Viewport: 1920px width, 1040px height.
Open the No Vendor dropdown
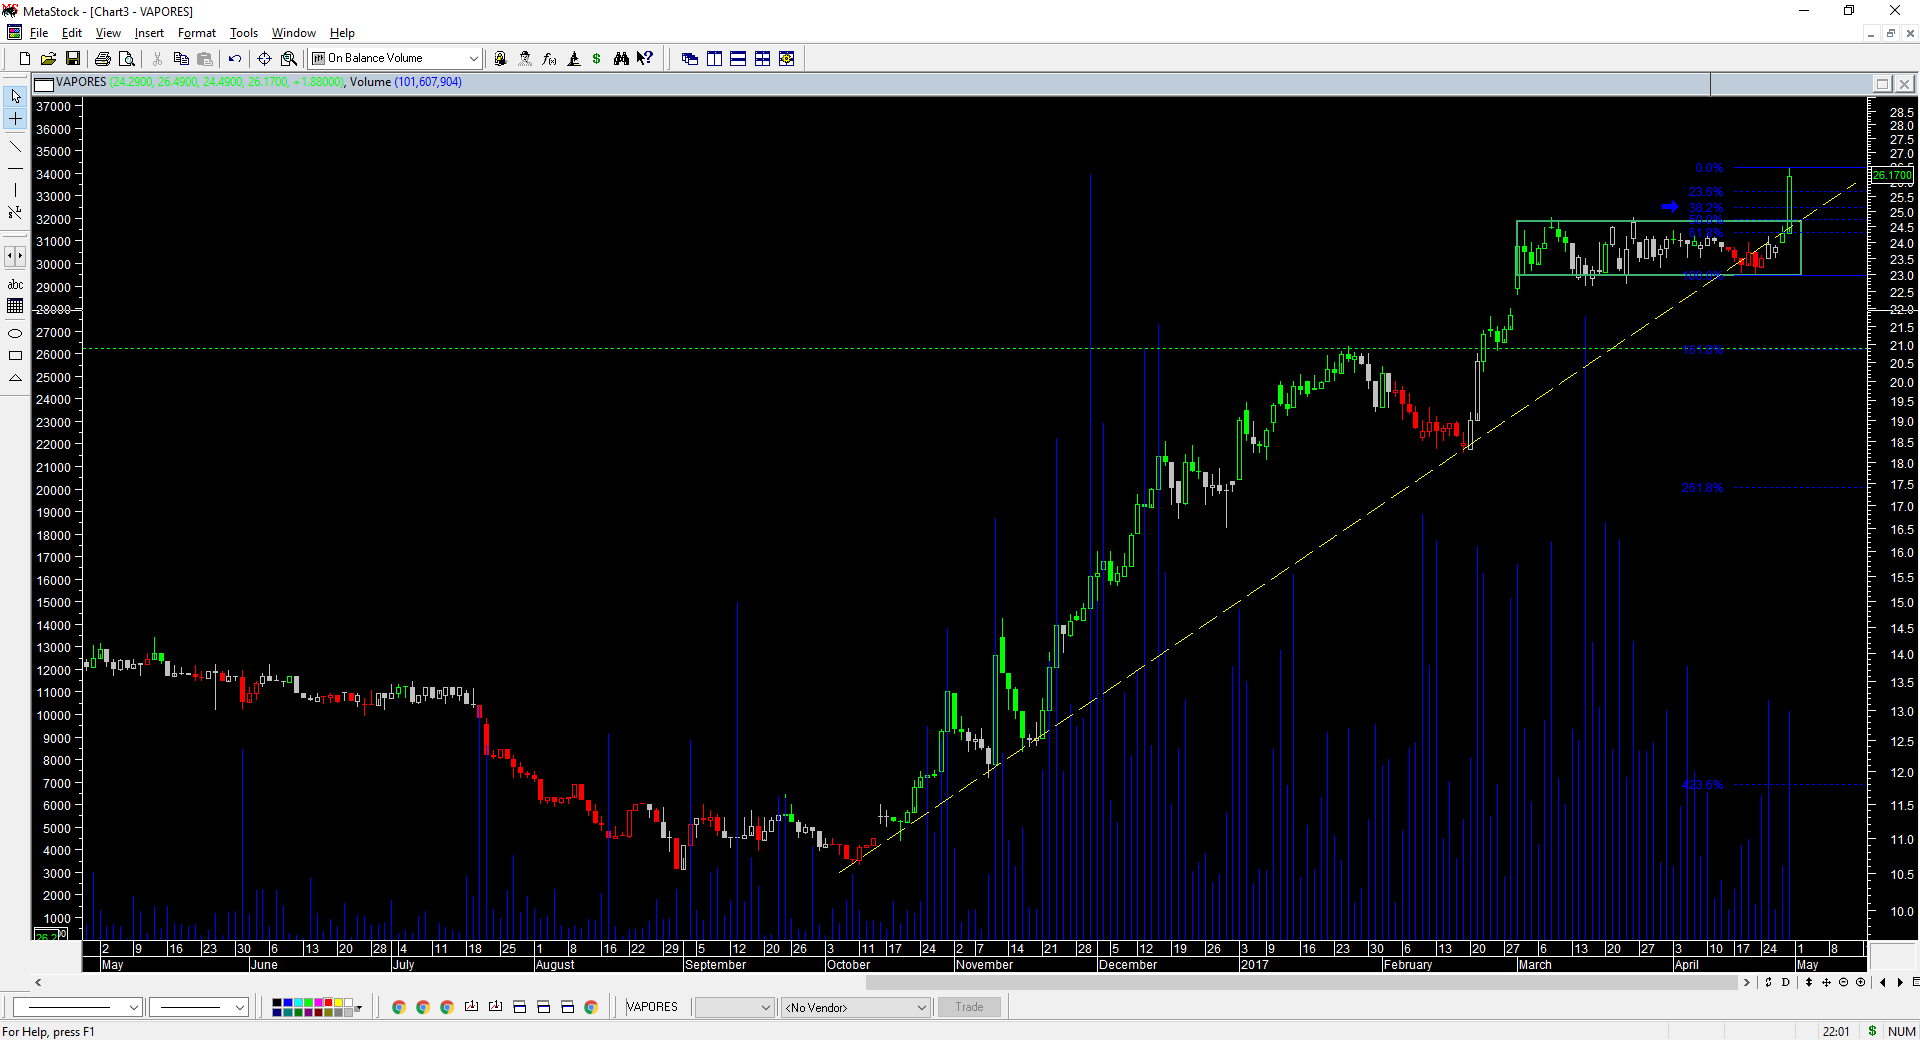tap(921, 1008)
